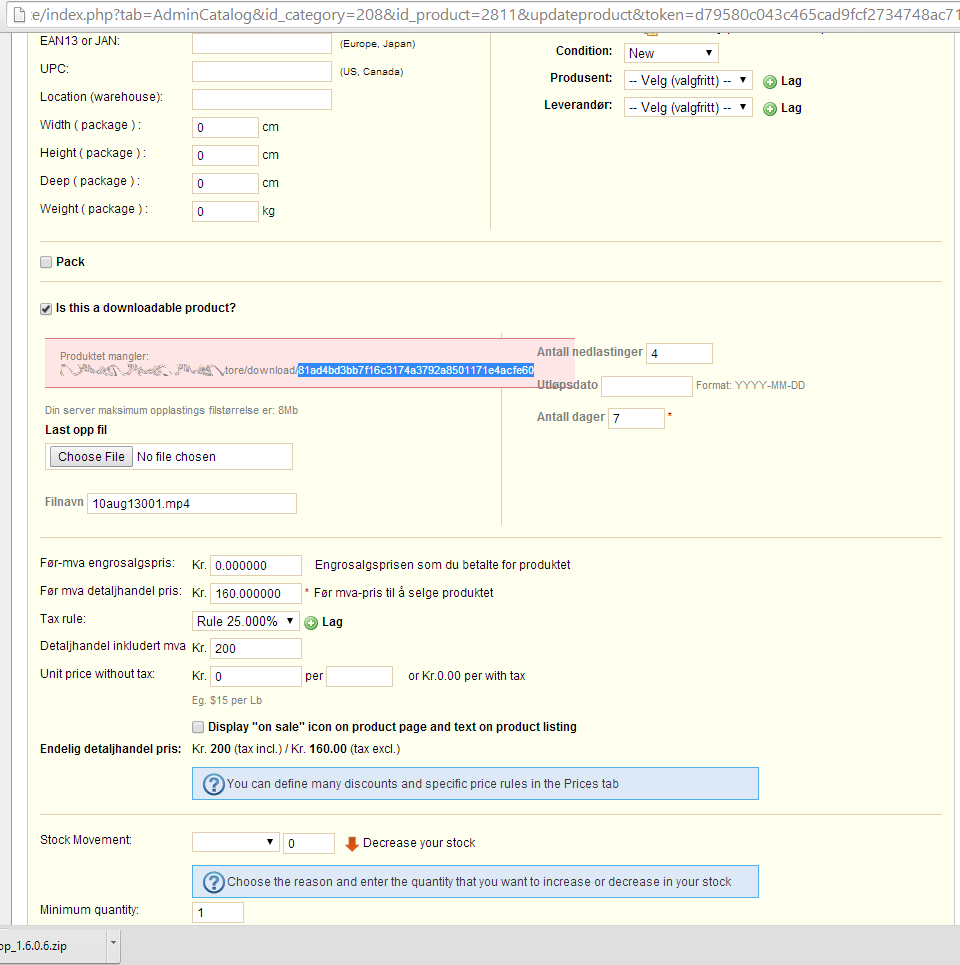Open the downloaded 1.6.0.6.zip file item
960x965 pixels.
point(53,946)
